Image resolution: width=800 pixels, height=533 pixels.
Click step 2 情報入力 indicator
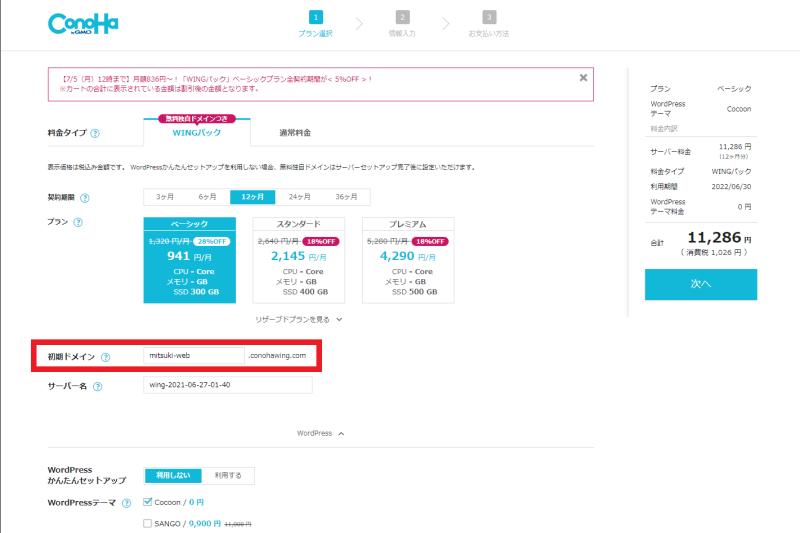click(x=402, y=24)
